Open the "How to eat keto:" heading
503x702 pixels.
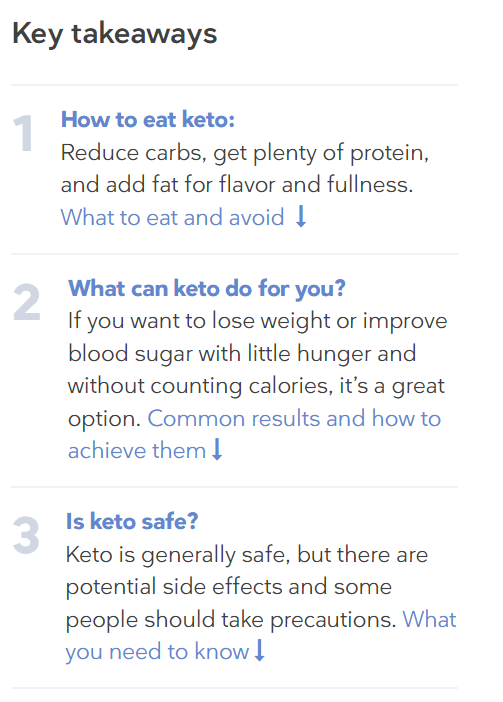148,120
